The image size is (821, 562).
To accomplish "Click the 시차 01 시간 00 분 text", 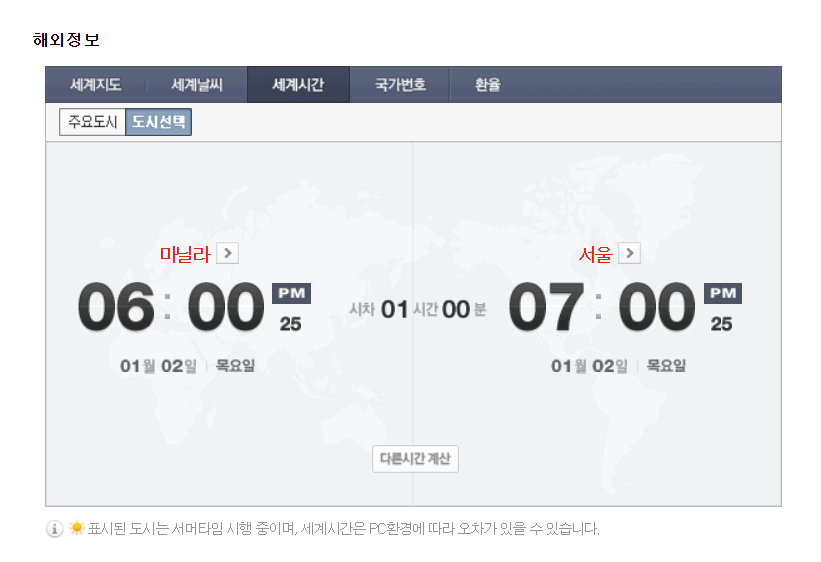I will point(418,310).
